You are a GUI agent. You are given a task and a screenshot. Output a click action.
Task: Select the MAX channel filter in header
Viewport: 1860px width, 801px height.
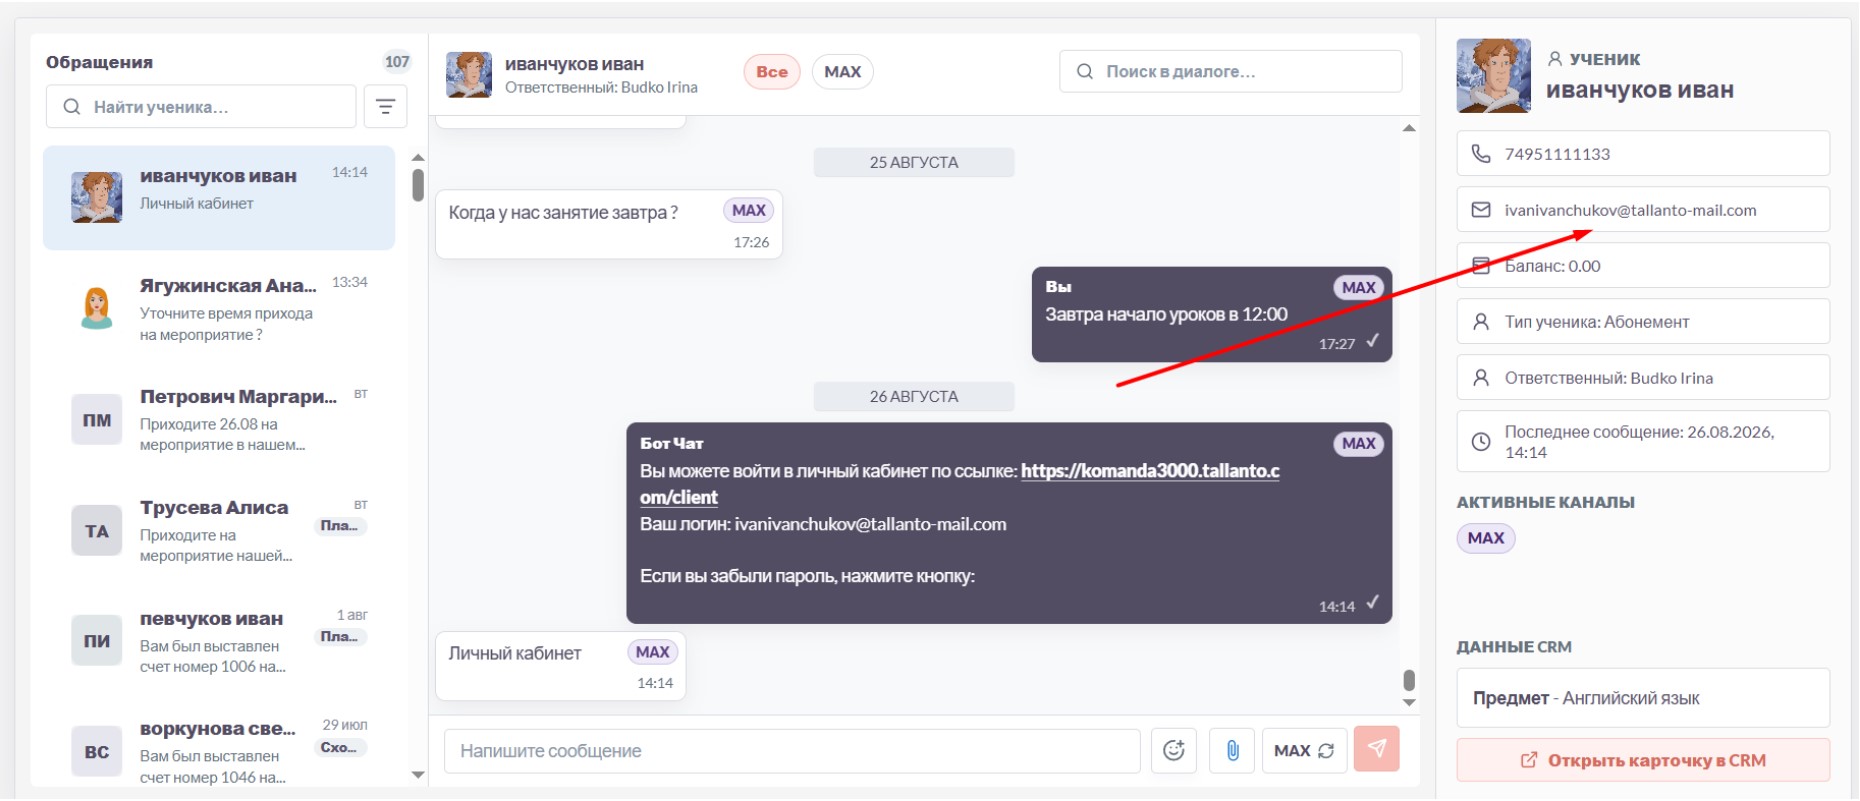point(843,72)
